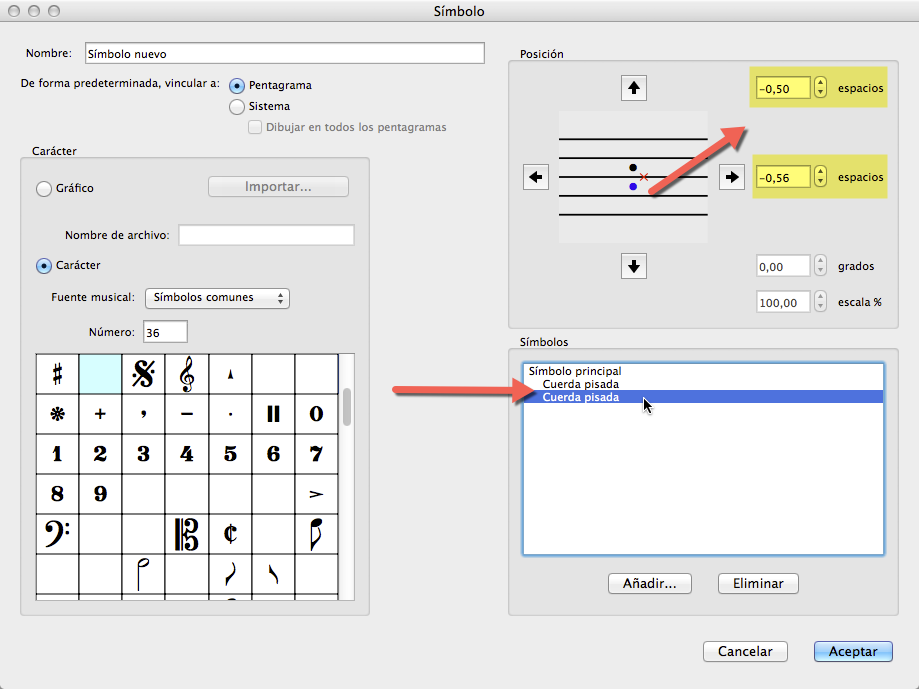Adjust the escala % stepper

[821, 302]
